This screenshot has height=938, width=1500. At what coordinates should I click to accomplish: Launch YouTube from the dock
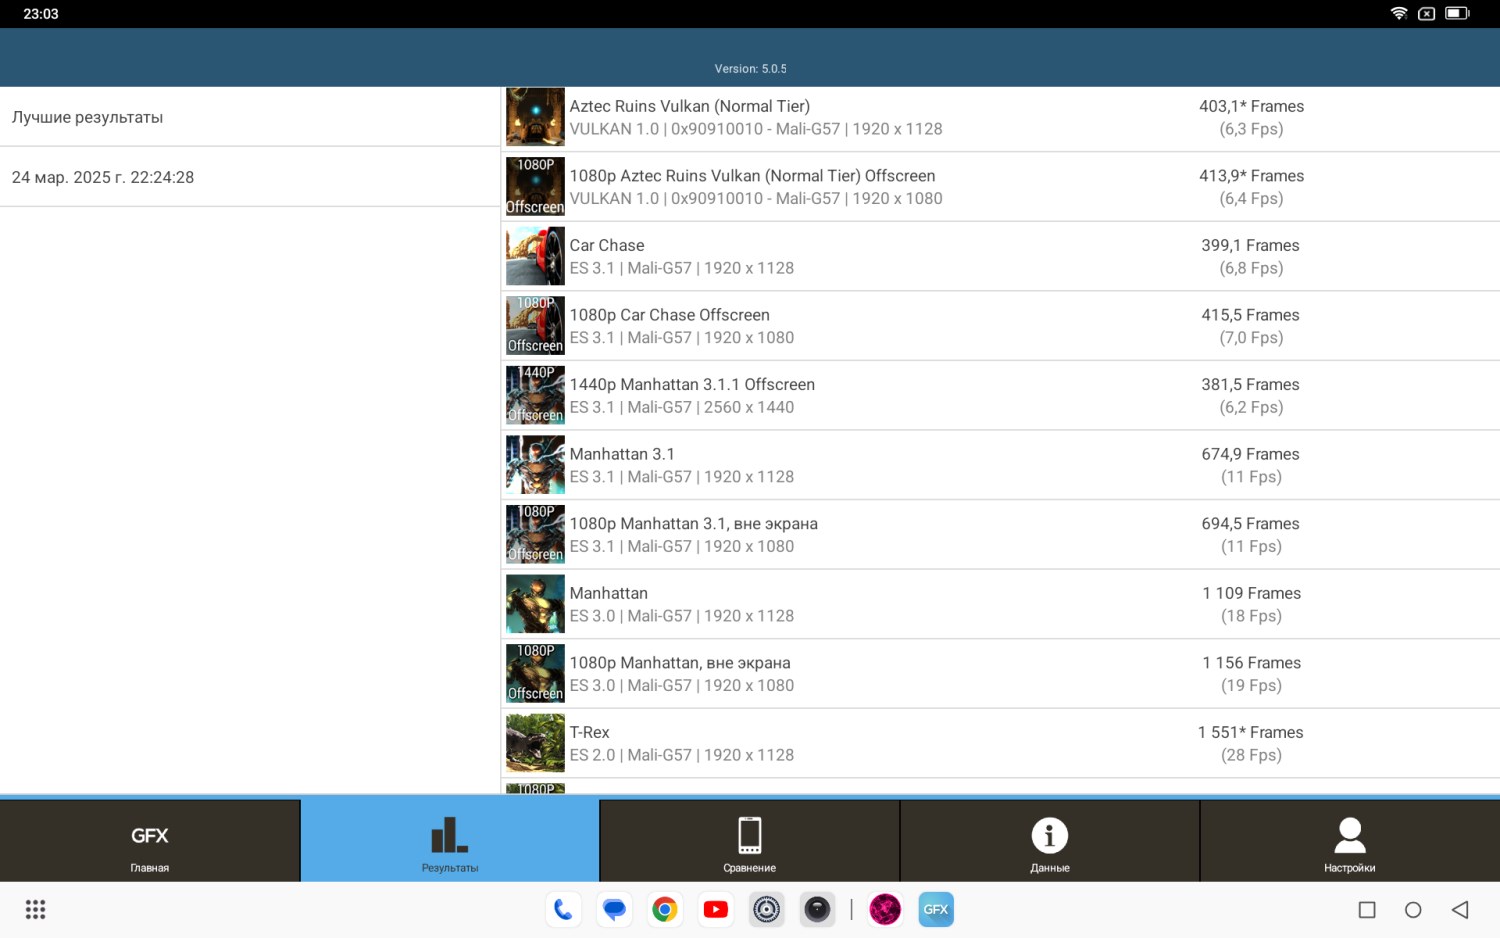(x=716, y=909)
